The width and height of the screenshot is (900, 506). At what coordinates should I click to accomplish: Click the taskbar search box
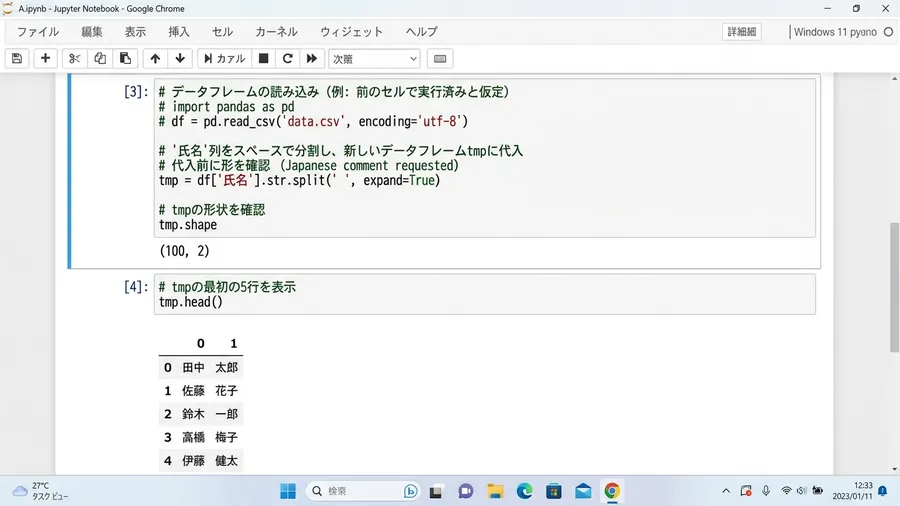point(363,491)
